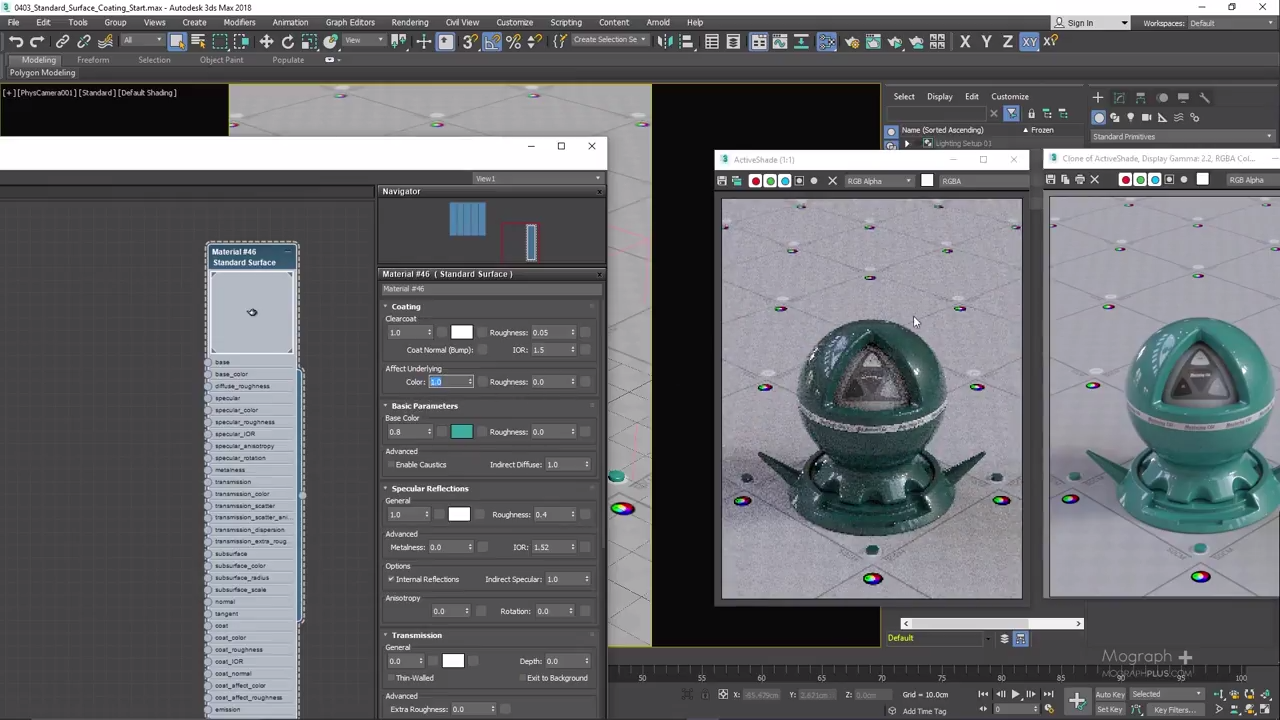The height and width of the screenshot is (720, 1280).
Task: Enable the Enable Caustics checkbox
Action: (391, 464)
